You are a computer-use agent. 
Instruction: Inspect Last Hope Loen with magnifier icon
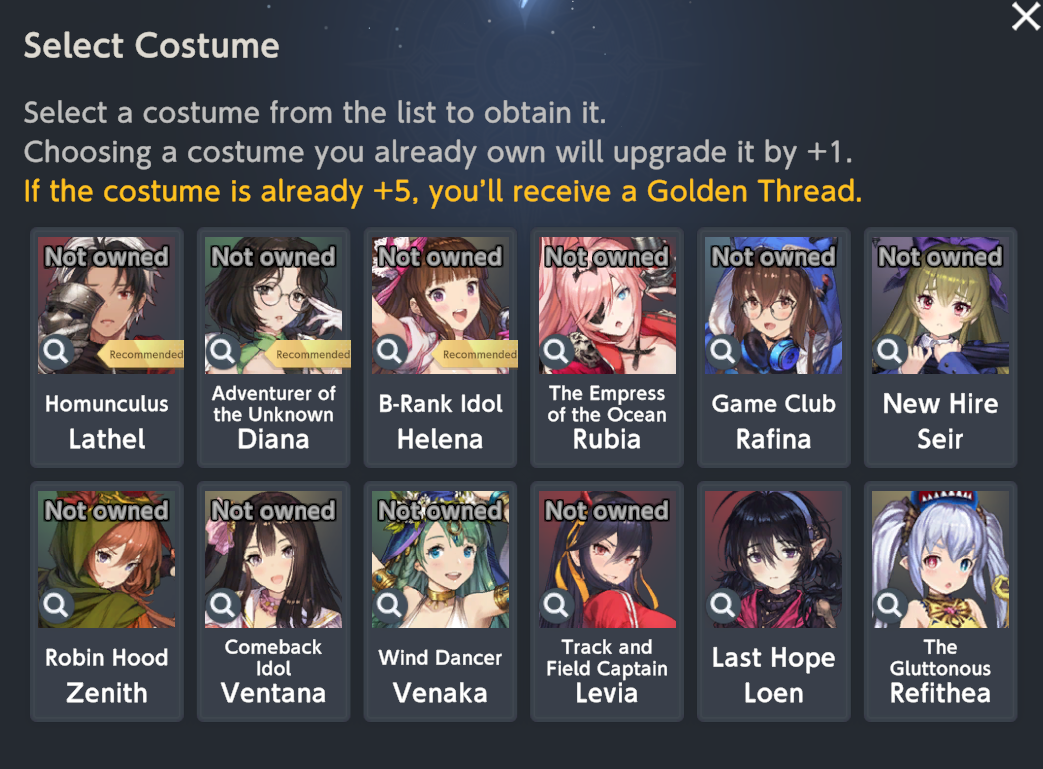tap(722, 605)
